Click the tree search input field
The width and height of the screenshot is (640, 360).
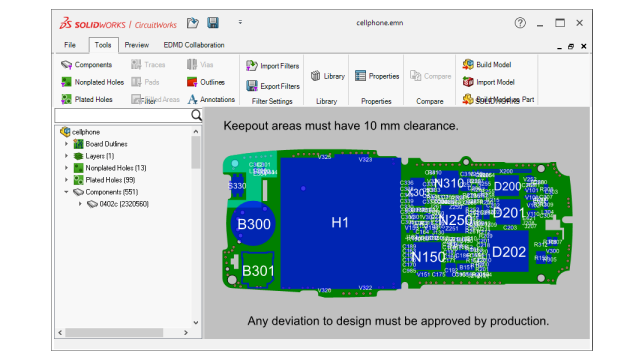point(123,116)
